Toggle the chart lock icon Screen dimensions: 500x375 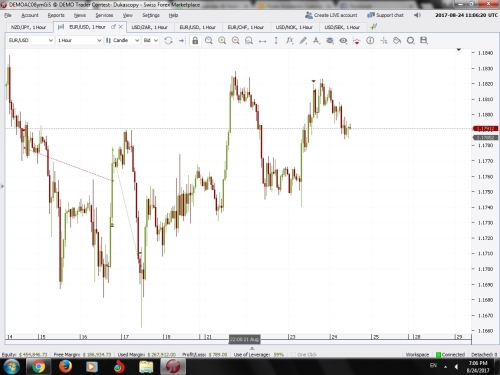click(x=195, y=41)
